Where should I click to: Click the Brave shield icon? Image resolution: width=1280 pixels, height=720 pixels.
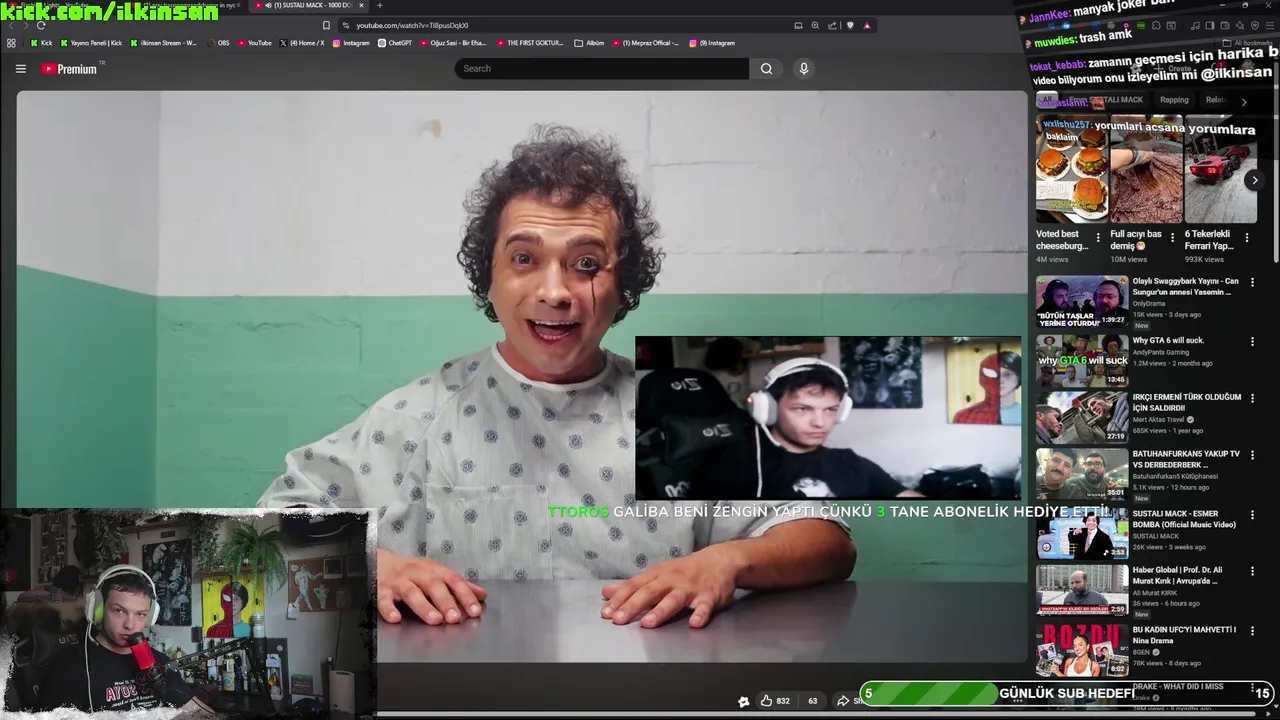point(850,25)
